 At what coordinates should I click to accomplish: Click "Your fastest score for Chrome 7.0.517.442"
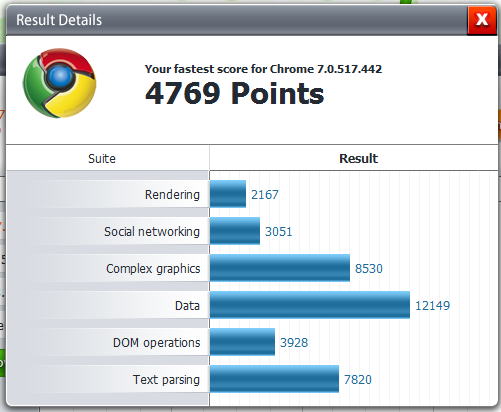point(263,69)
